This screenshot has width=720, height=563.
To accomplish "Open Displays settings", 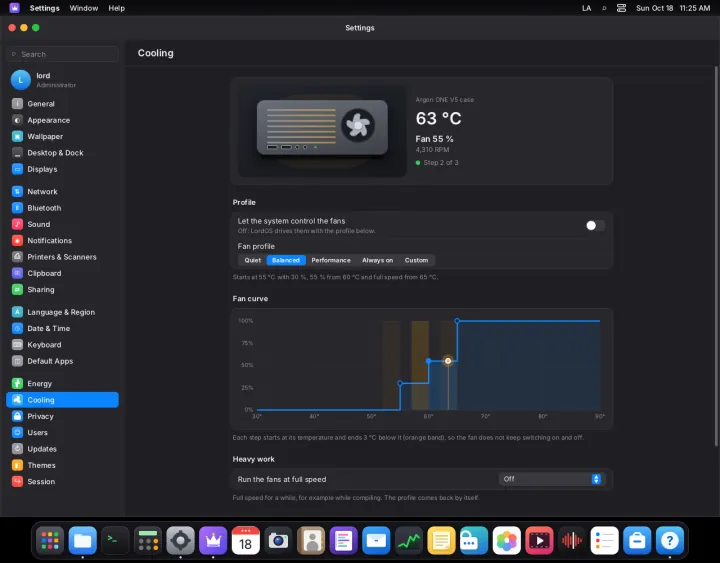I will coord(62,169).
